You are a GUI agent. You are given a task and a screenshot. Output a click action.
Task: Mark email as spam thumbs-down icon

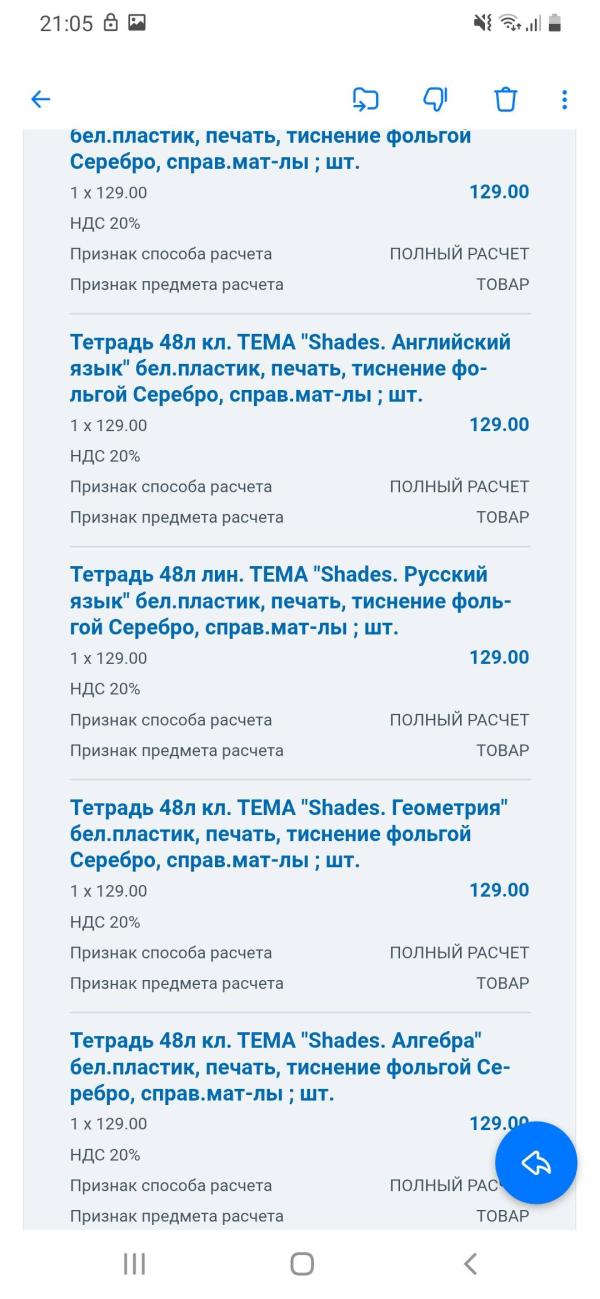(x=435, y=99)
